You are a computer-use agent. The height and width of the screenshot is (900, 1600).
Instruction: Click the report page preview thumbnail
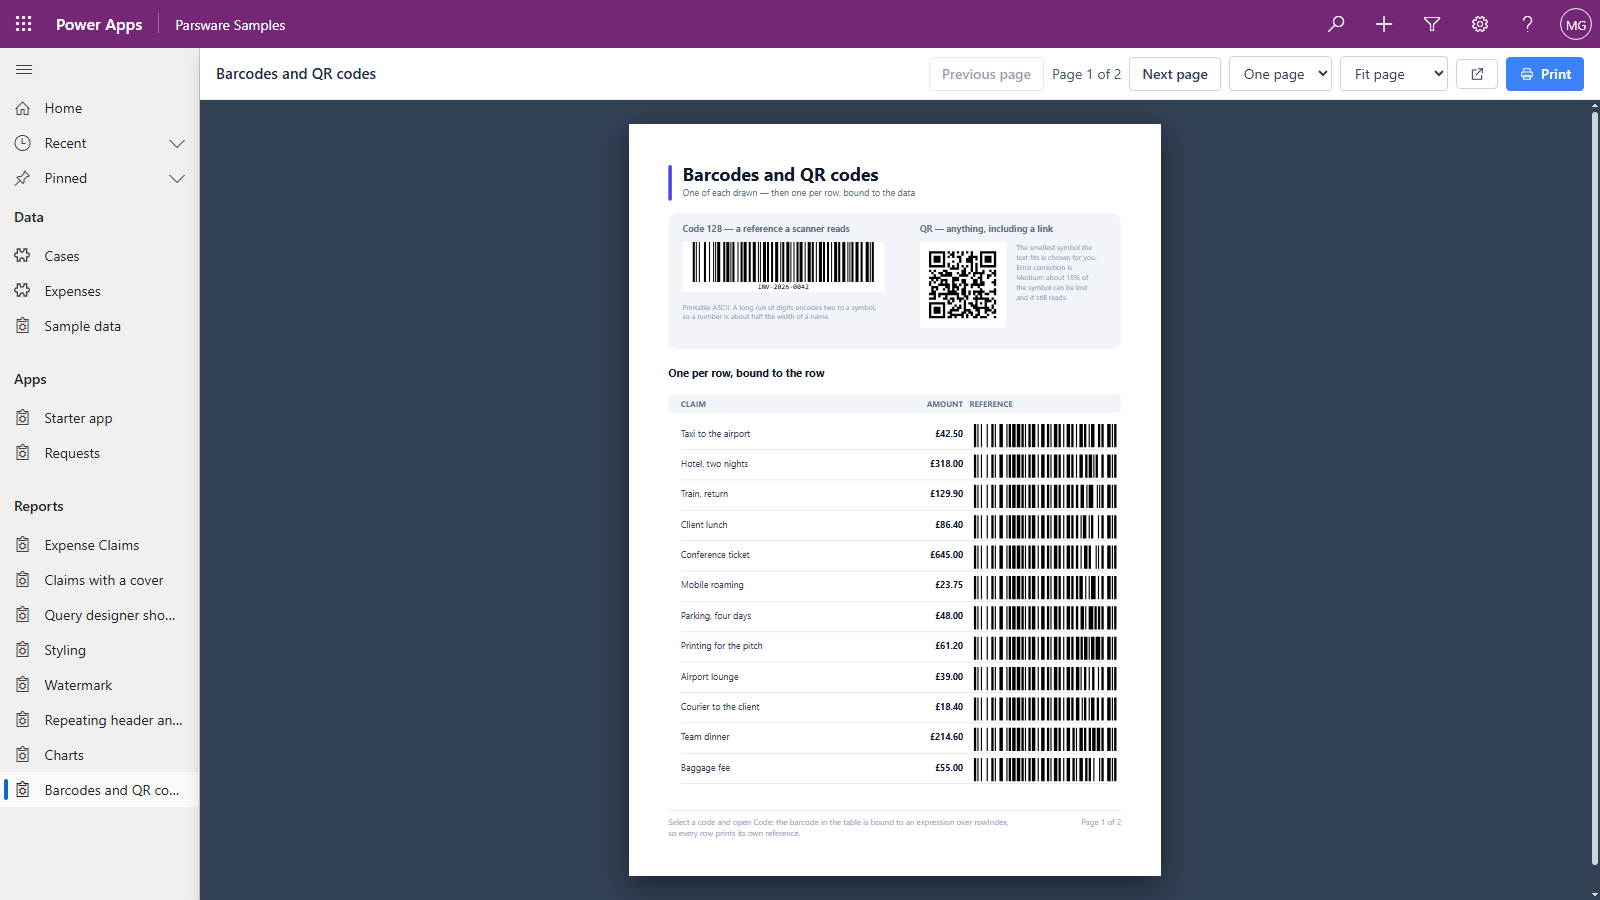coord(895,500)
